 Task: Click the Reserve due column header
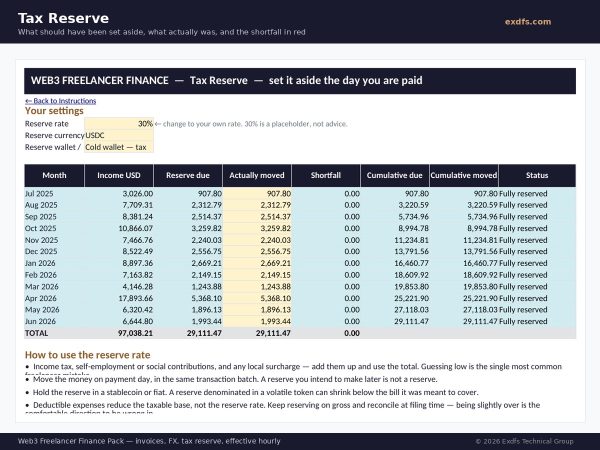coord(188,176)
